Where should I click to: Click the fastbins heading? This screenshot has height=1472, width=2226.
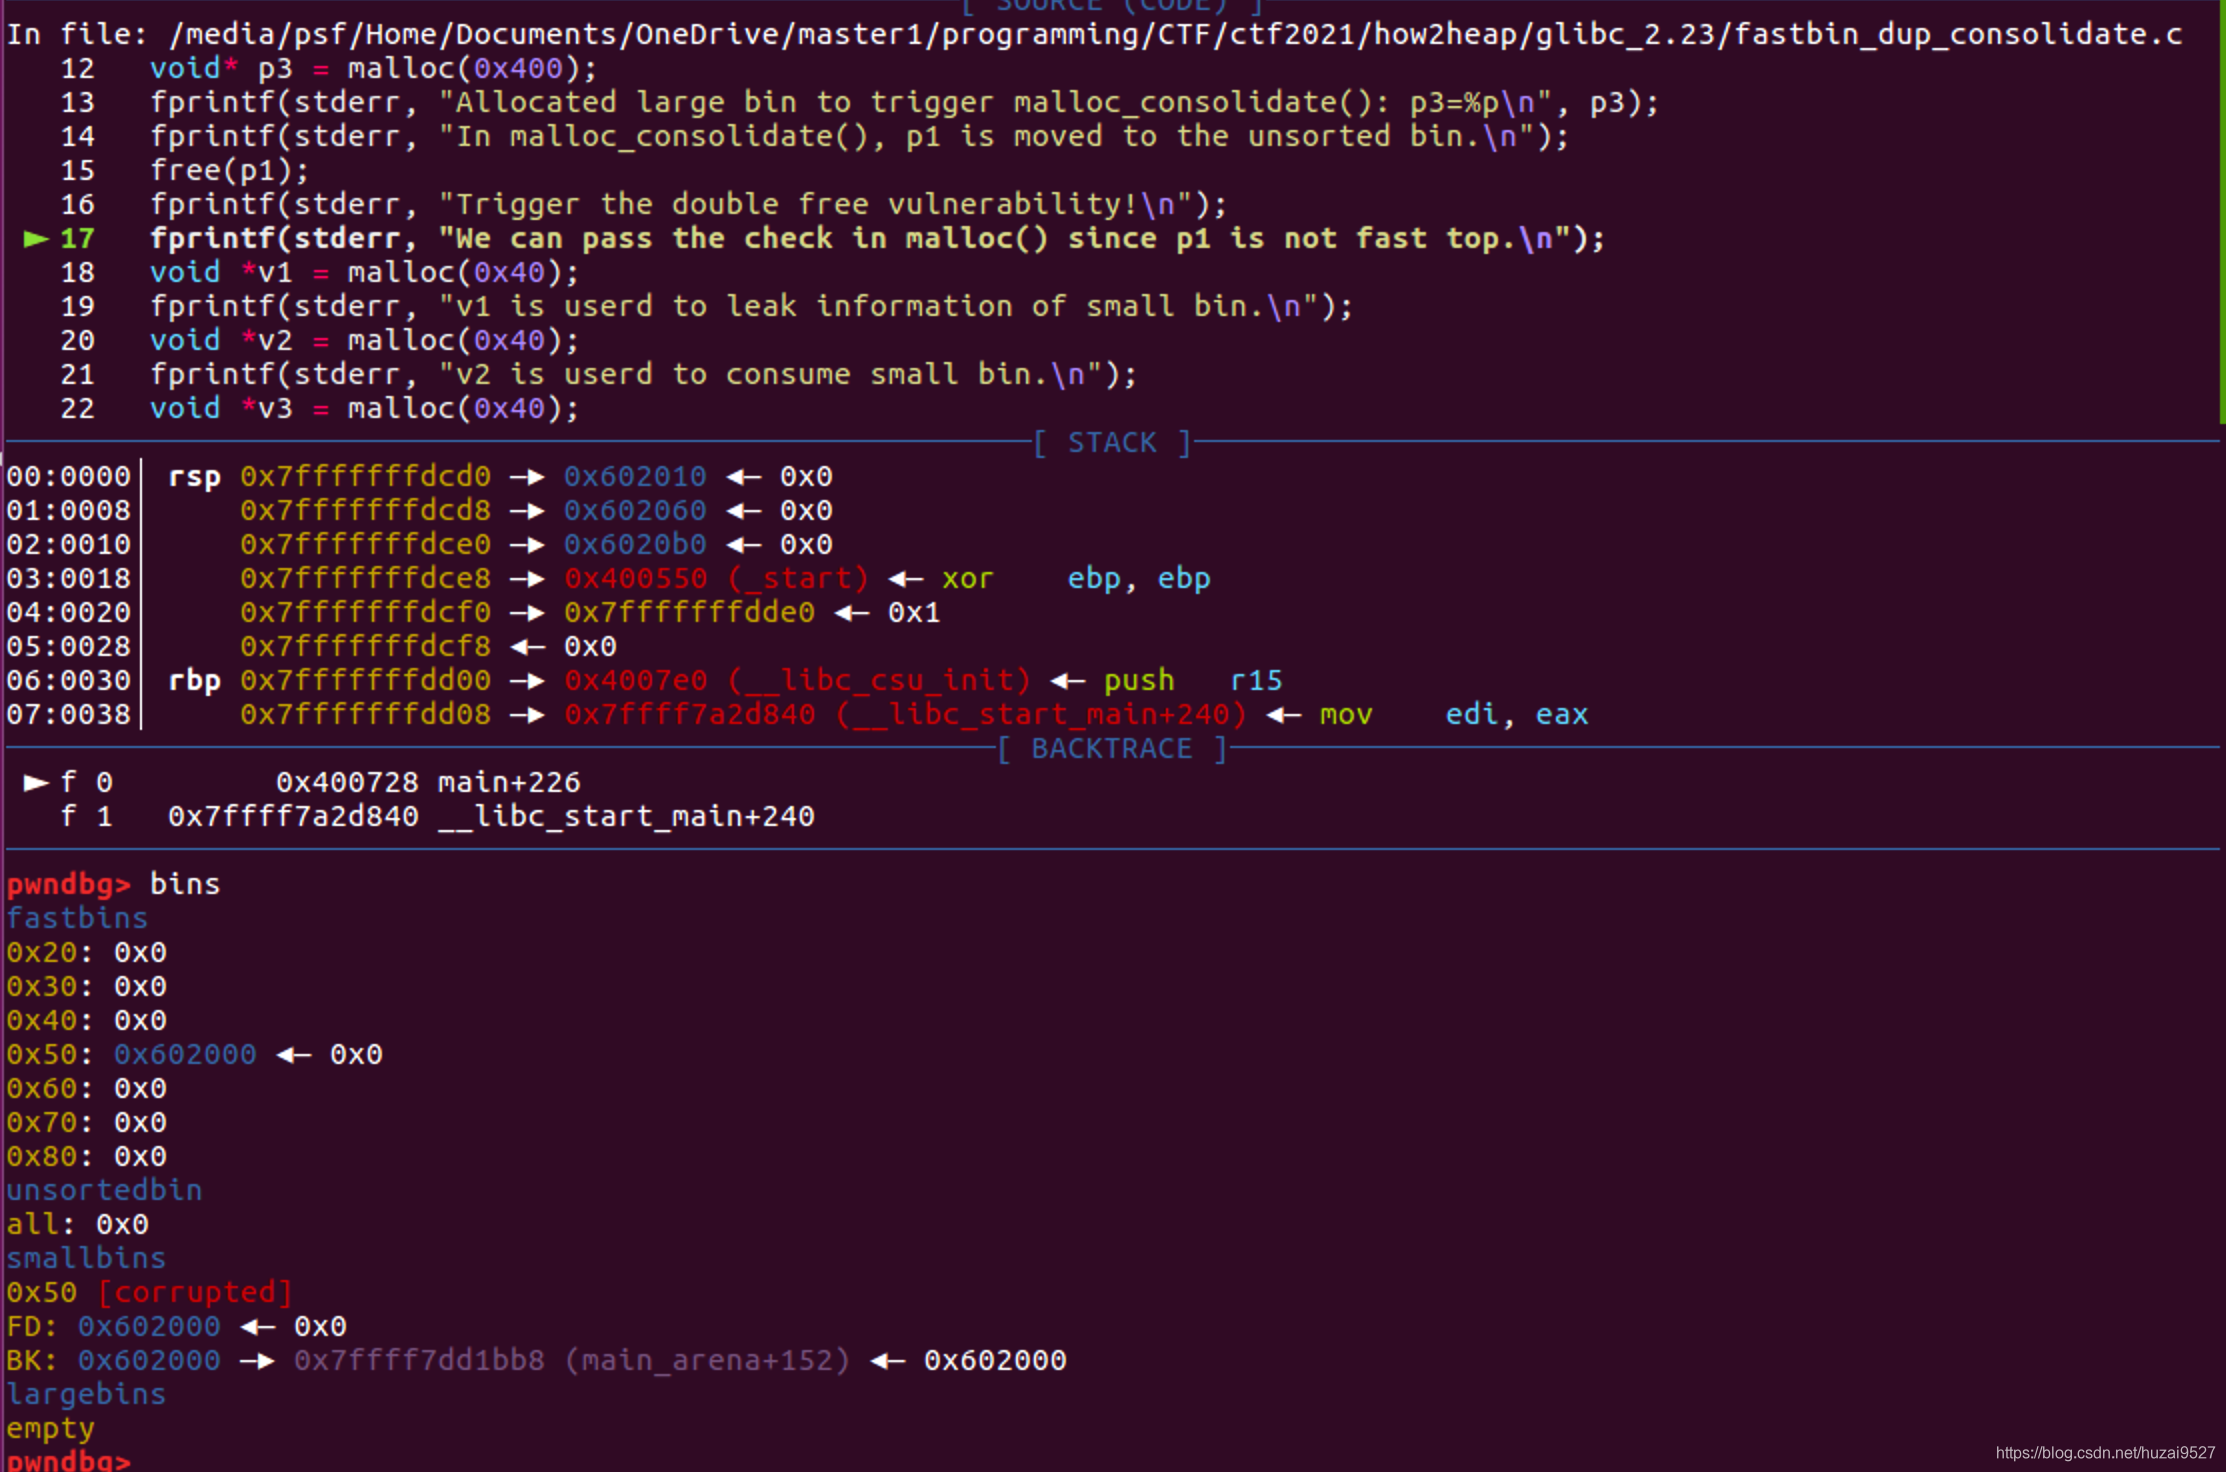(77, 919)
